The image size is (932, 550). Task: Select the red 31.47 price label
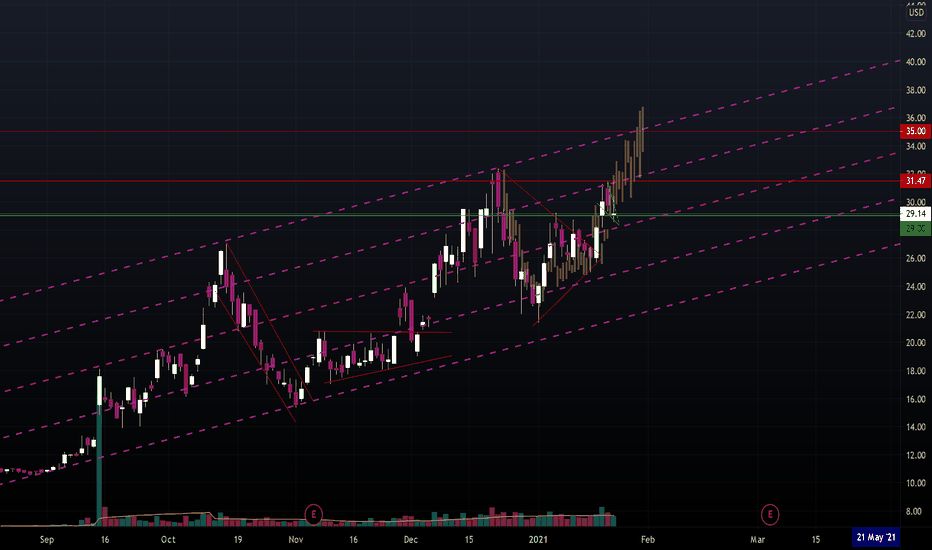915,181
